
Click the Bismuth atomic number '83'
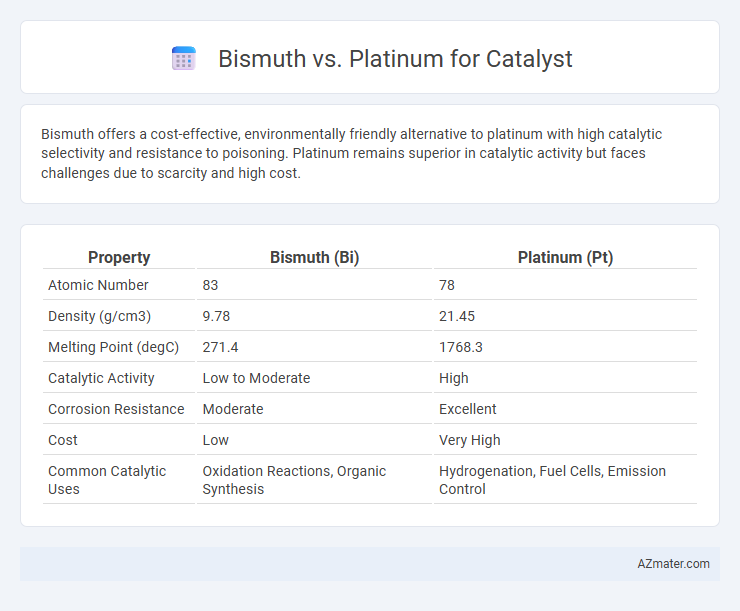tap(210, 285)
